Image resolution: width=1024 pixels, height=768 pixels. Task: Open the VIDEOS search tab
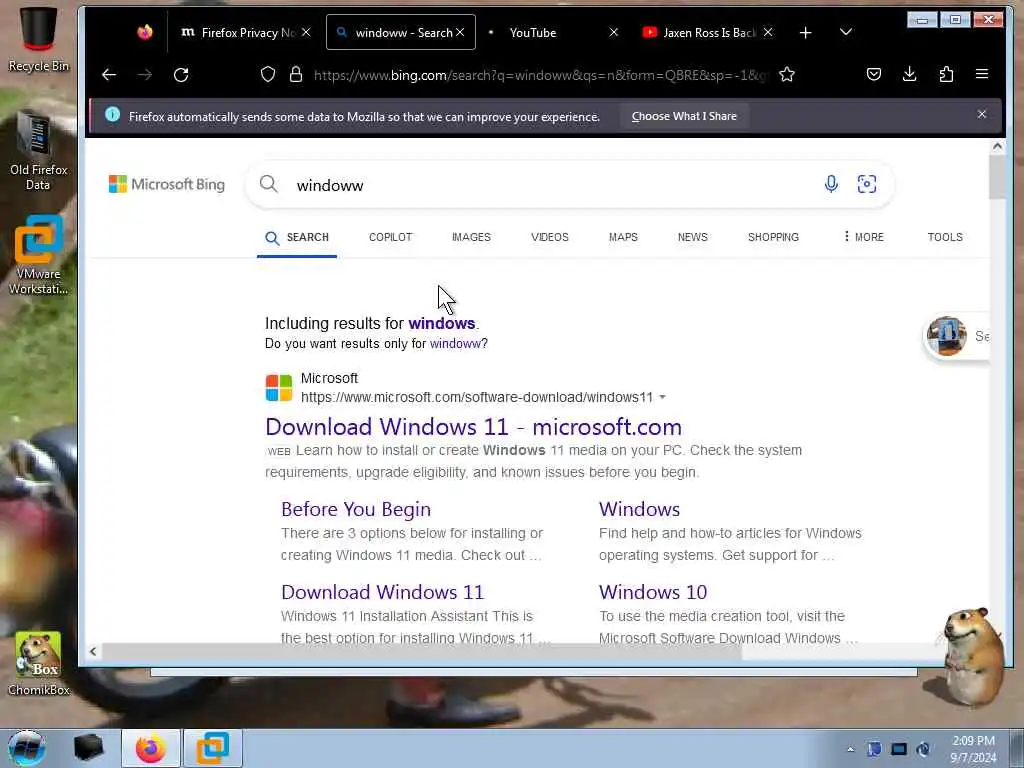tap(549, 237)
